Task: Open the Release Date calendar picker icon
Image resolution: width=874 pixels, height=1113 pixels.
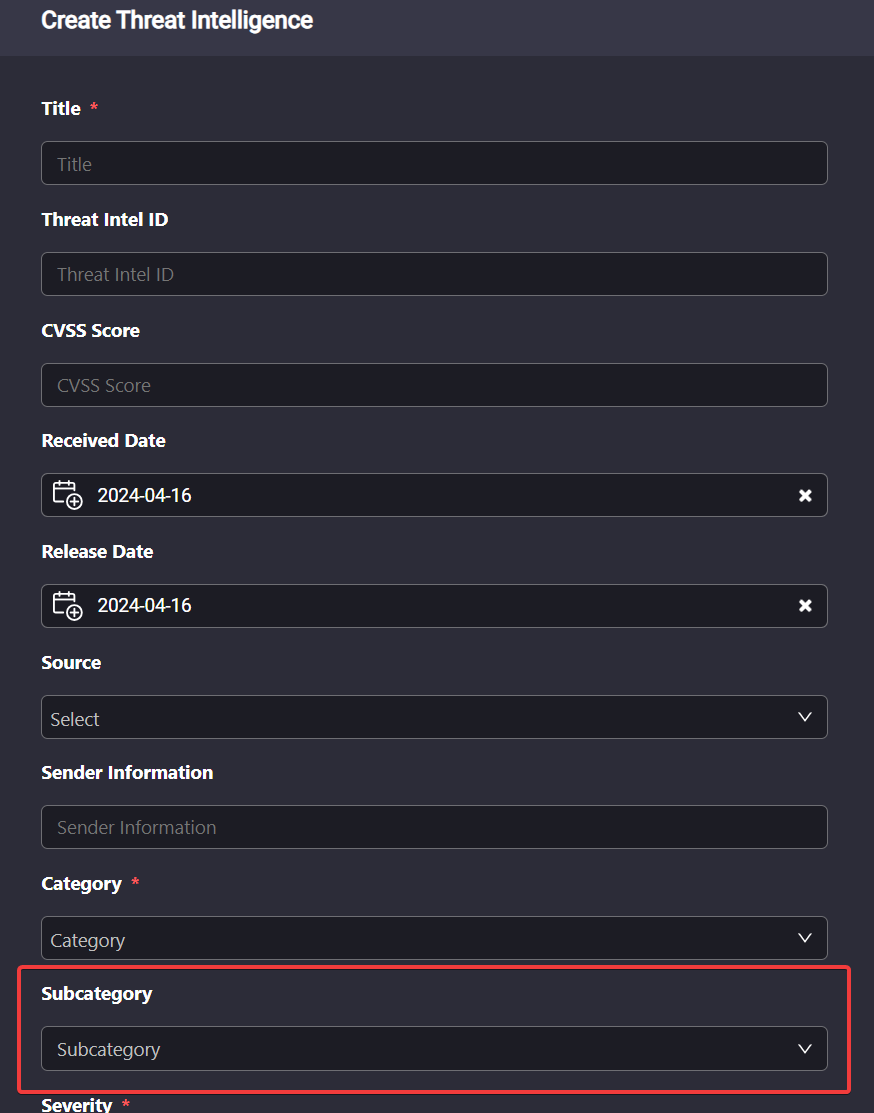Action: point(67,605)
